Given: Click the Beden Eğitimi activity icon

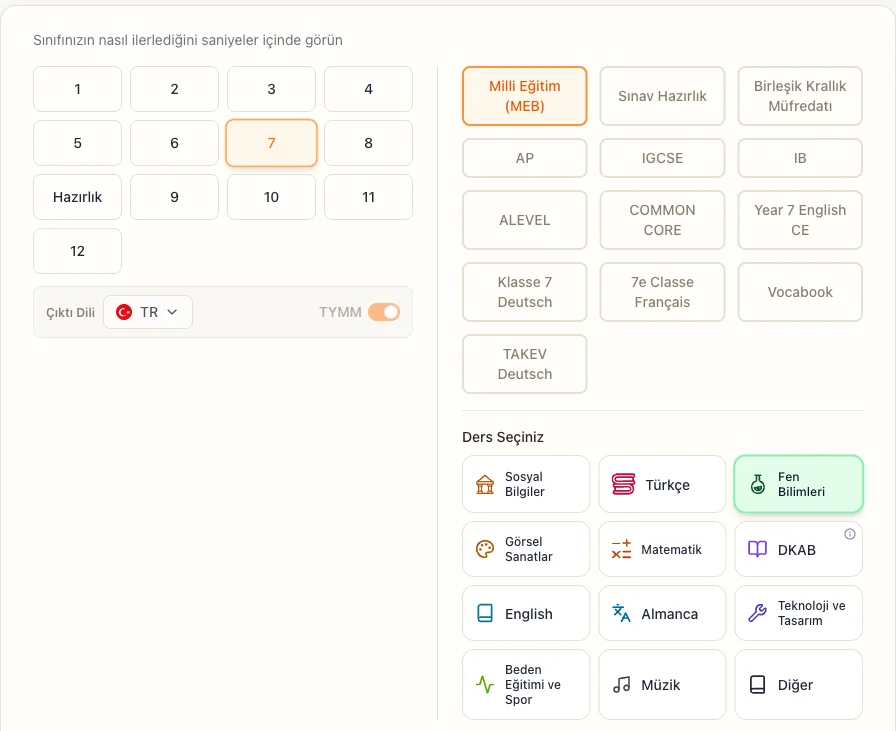Looking at the screenshot, I should tap(485, 684).
